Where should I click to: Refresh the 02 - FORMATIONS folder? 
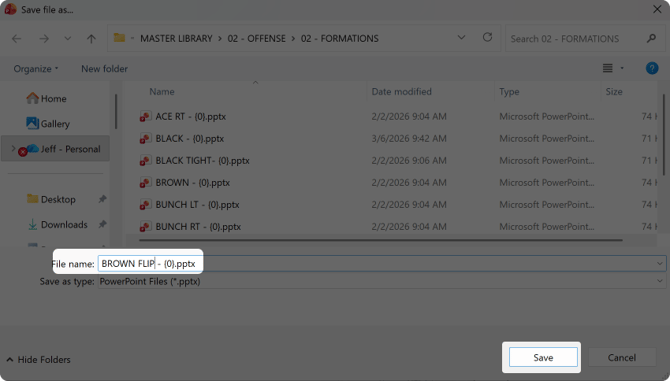tap(487, 38)
